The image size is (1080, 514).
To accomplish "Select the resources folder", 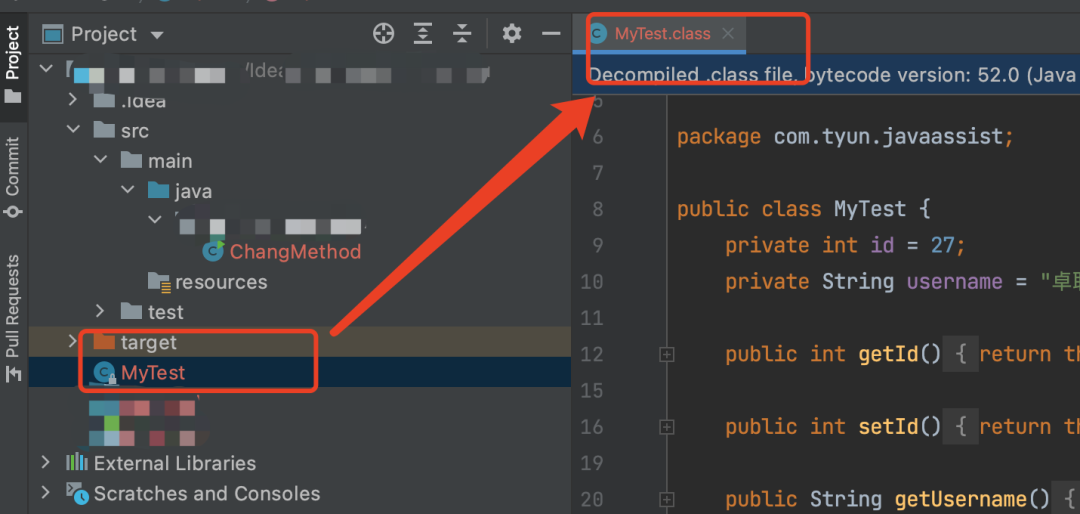I will point(220,282).
